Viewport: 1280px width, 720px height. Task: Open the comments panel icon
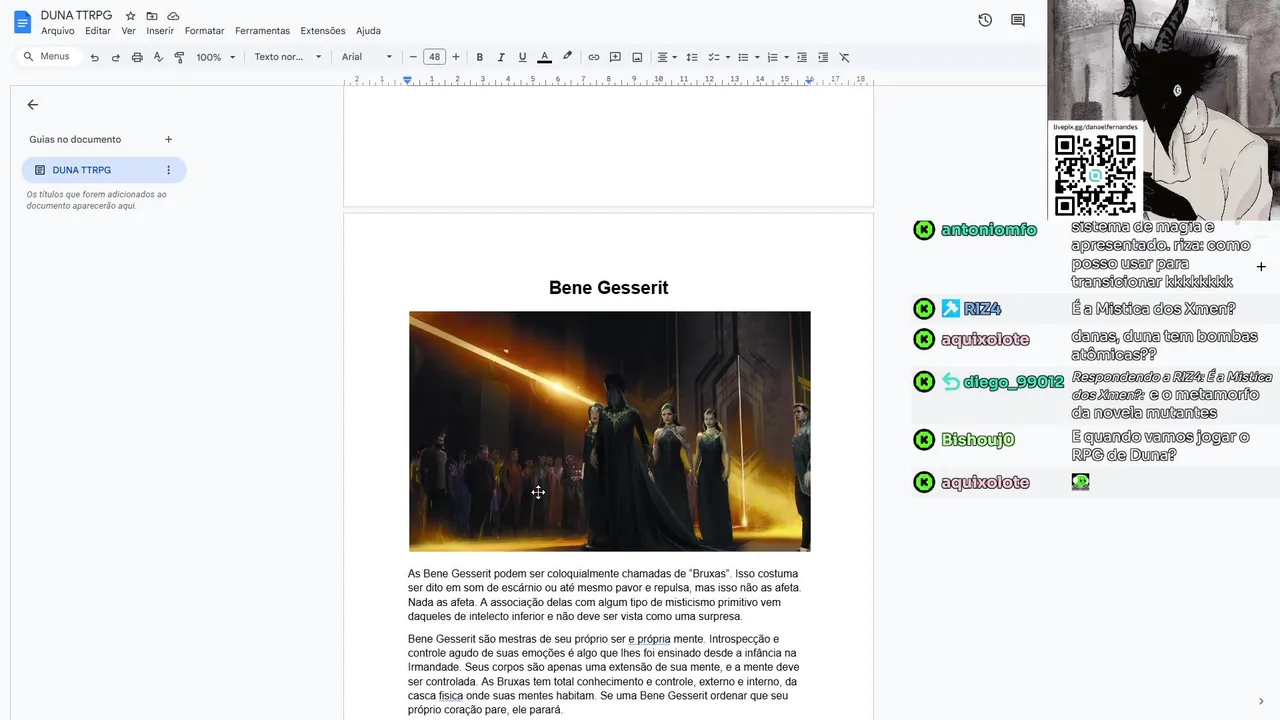[1018, 20]
